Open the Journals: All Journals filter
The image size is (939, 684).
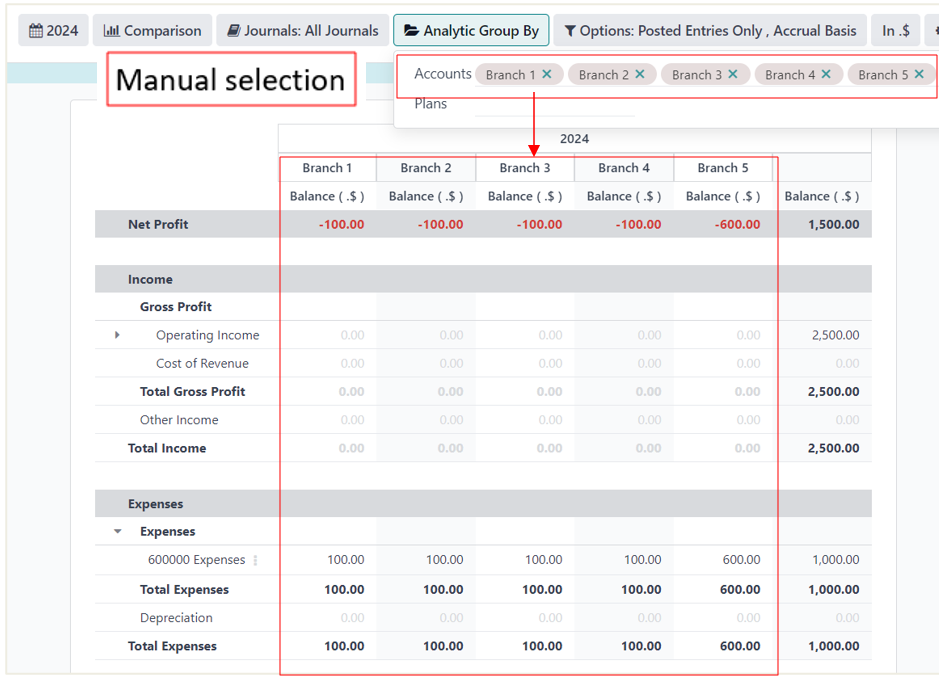coord(302,31)
